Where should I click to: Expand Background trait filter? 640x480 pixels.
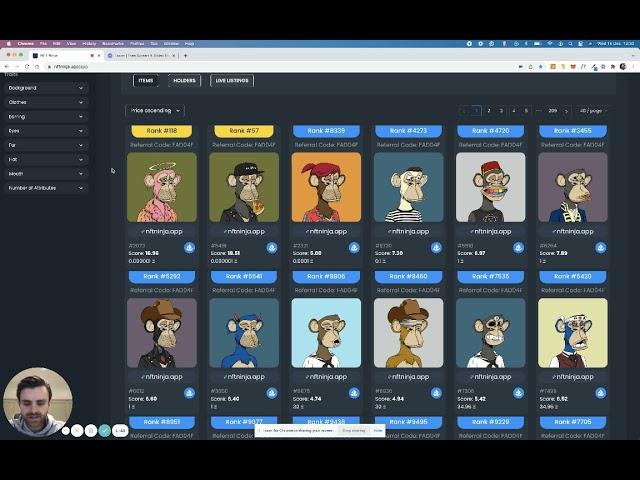tap(46, 88)
